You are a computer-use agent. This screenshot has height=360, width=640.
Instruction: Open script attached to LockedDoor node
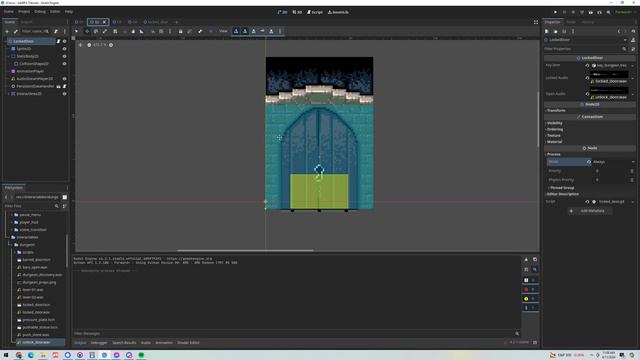pyautogui.click(x=58, y=41)
